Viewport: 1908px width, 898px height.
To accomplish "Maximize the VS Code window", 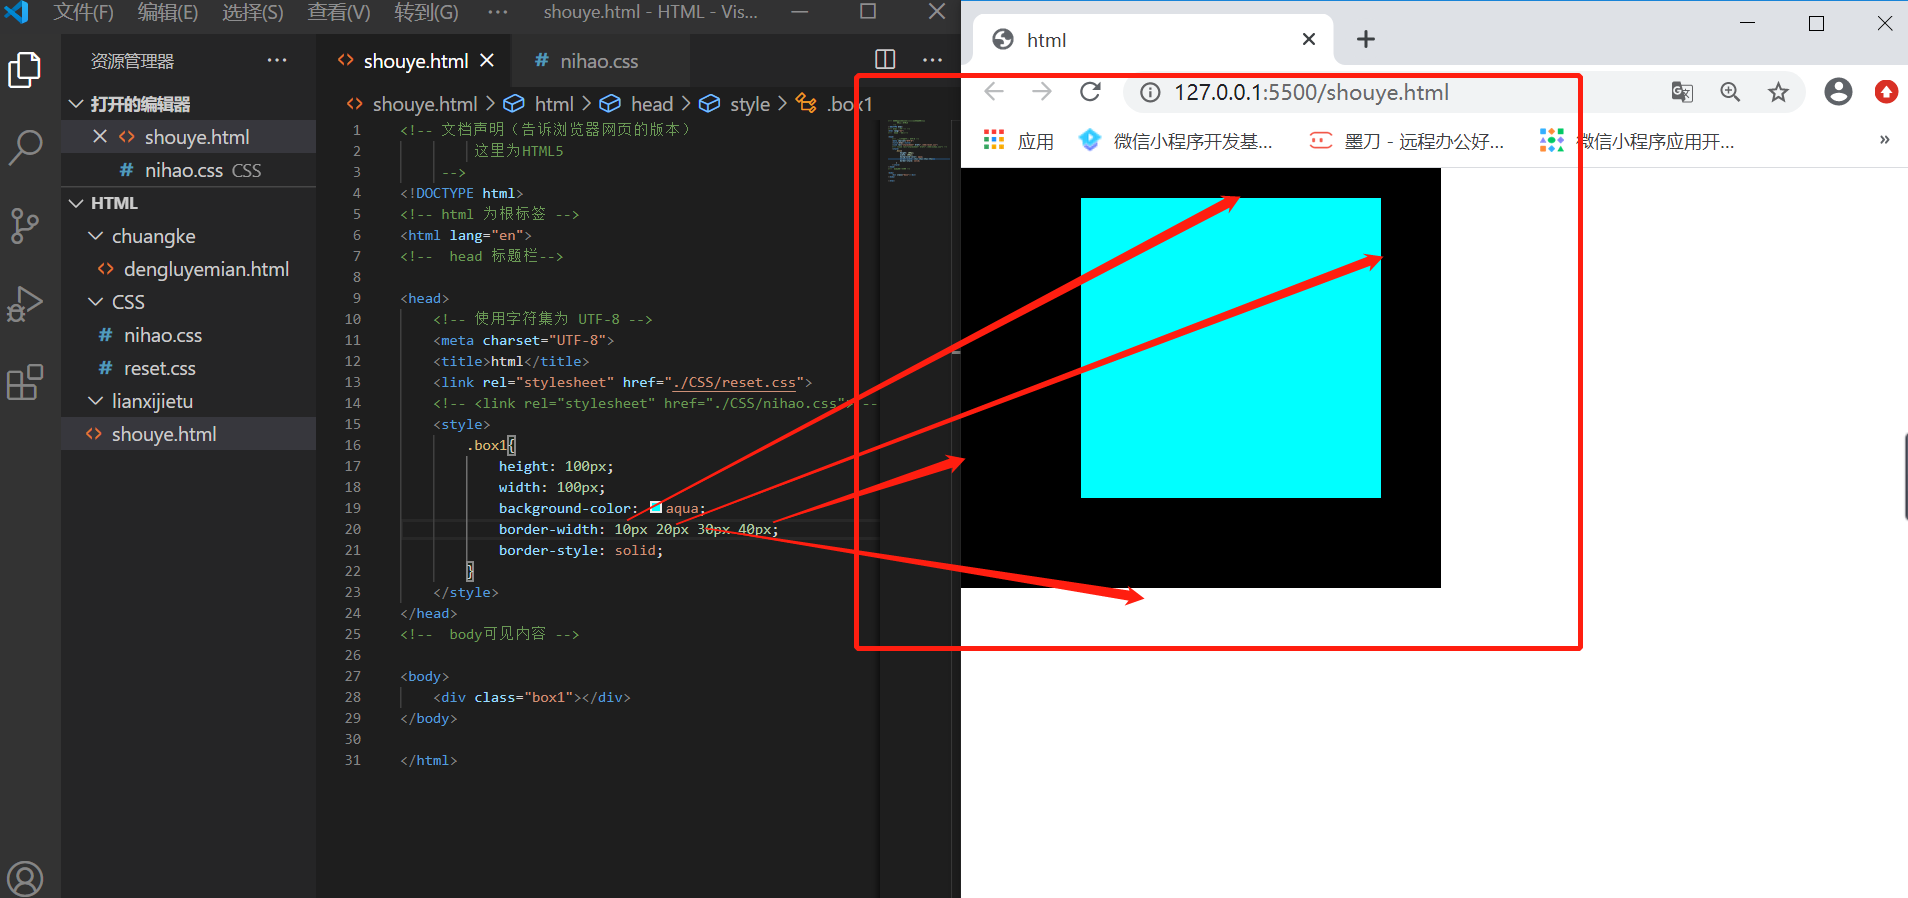I will (868, 12).
